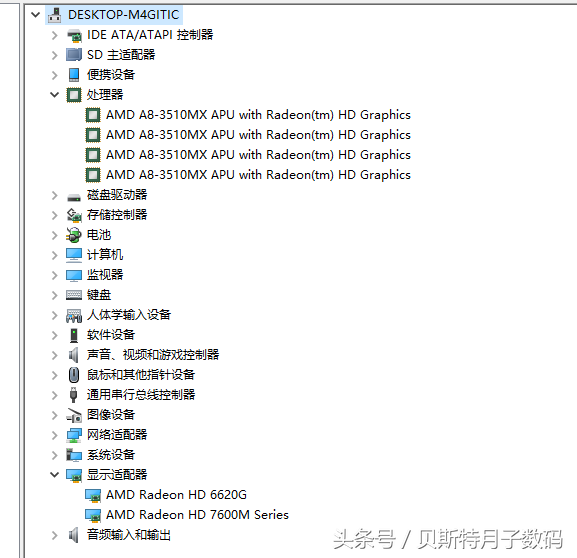
Task: Select AMD Radeon HD 6620G entry
Action: (x=176, y=495)
